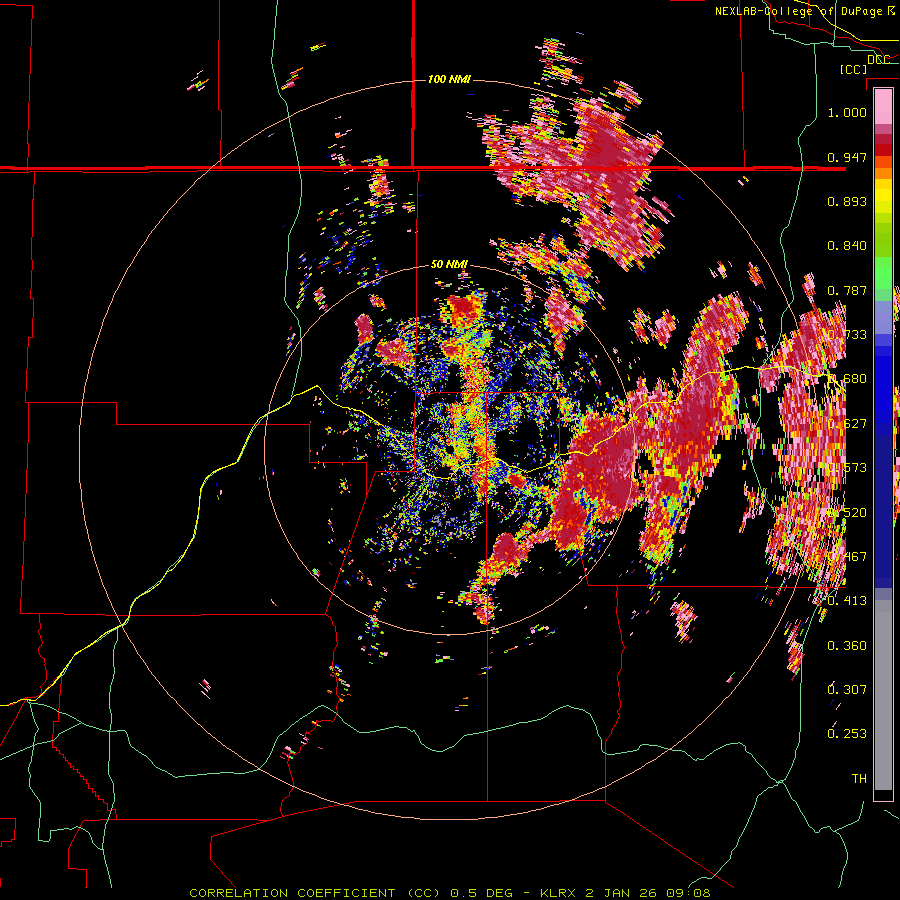The image size is (900, 900).
Task: Select the 0.787 legend value
Action: pyautogui.click(x=847, y=290)
